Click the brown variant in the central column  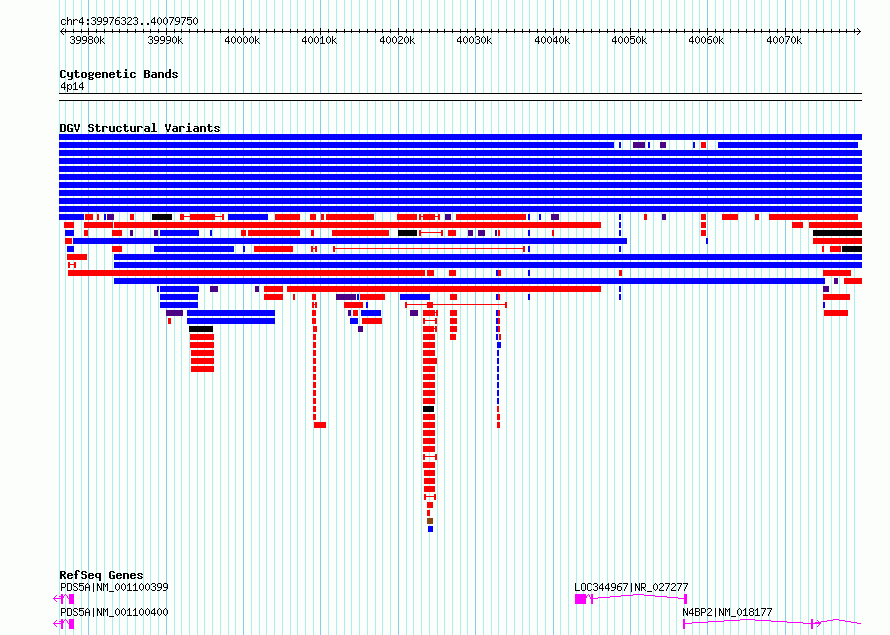tap(430, 521)
